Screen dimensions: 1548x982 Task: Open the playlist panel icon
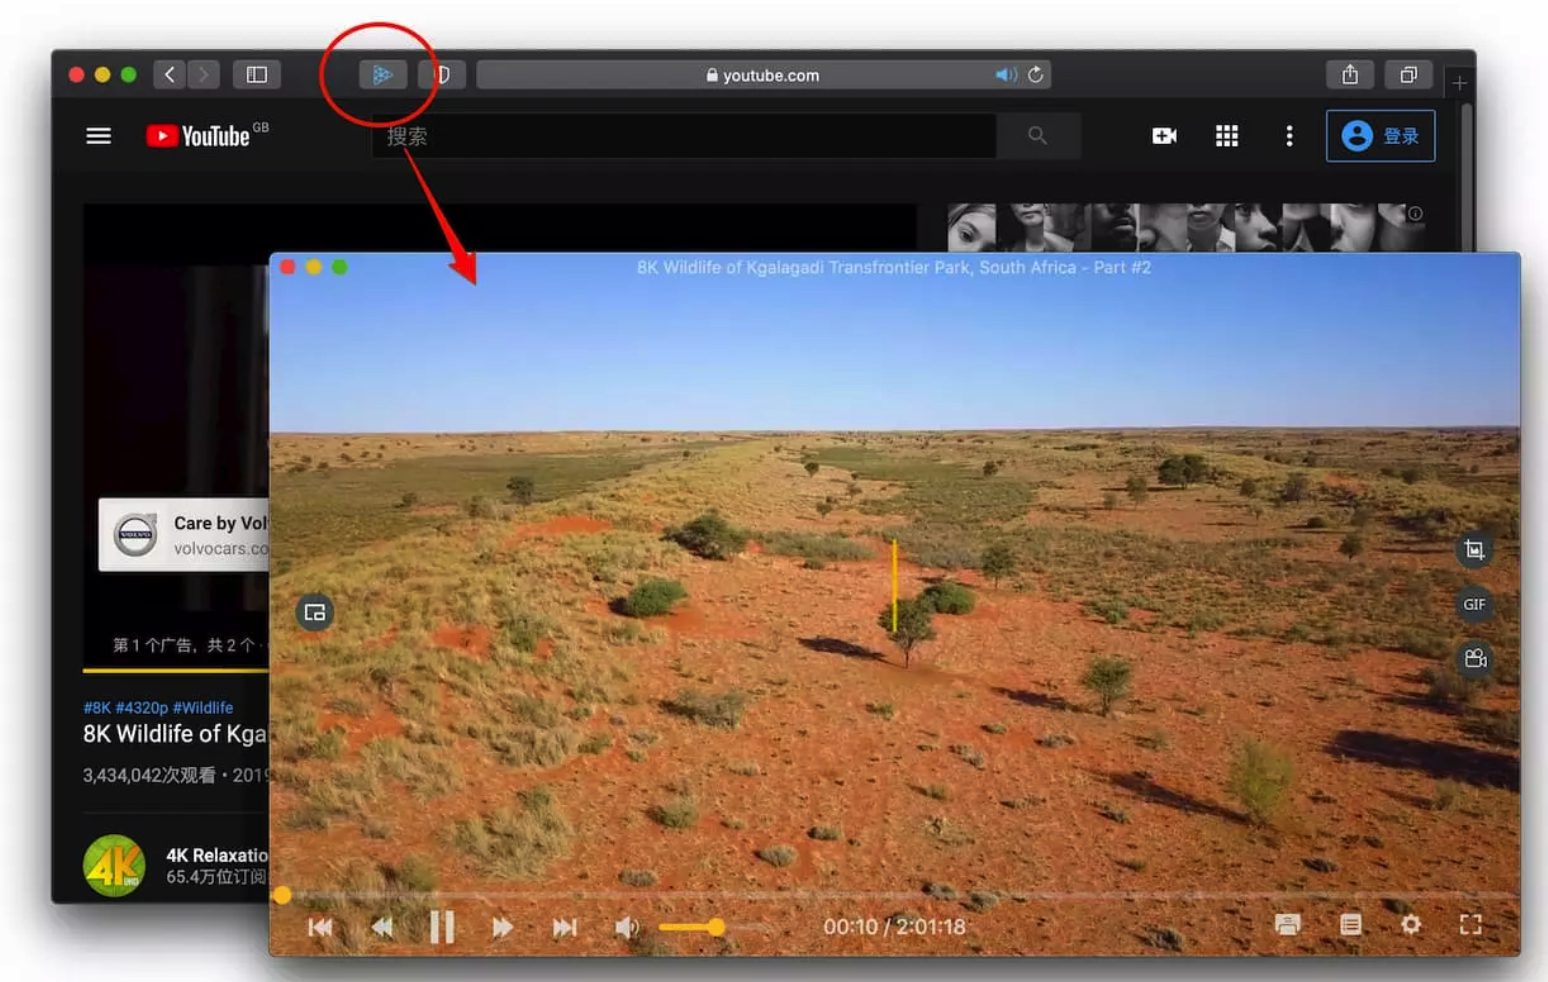tap(1350, 925)
